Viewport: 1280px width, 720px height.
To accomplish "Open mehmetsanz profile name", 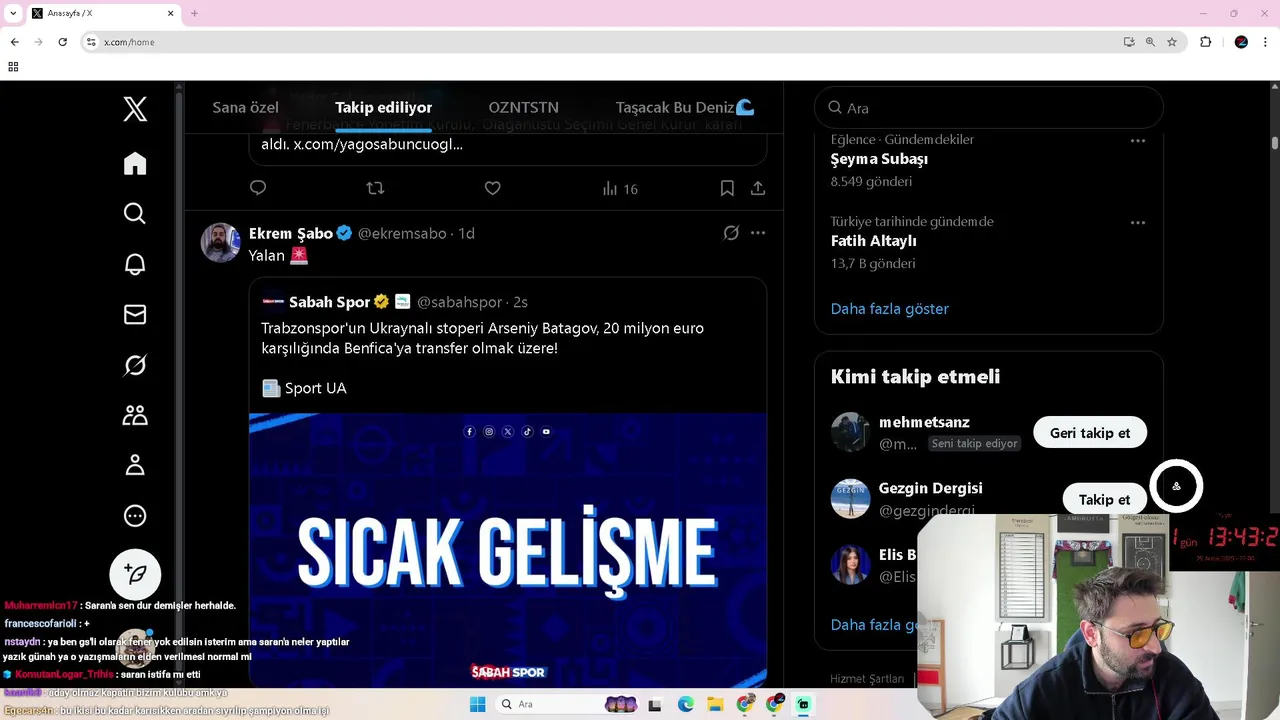I will pos(924,422).
